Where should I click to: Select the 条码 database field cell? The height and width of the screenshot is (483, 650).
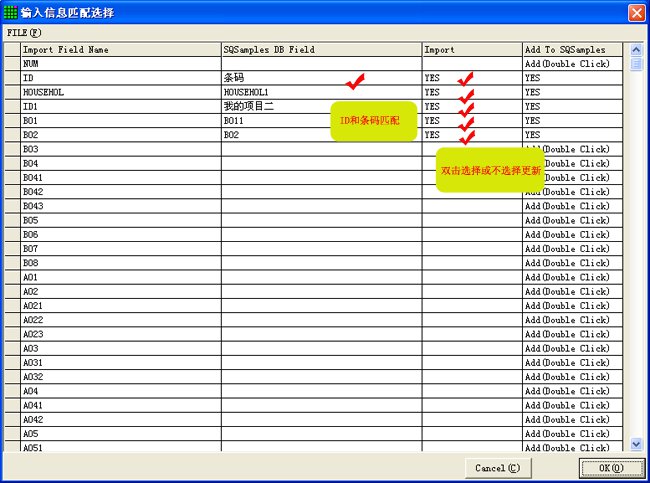pyautogui.click(x=320, y=77)
